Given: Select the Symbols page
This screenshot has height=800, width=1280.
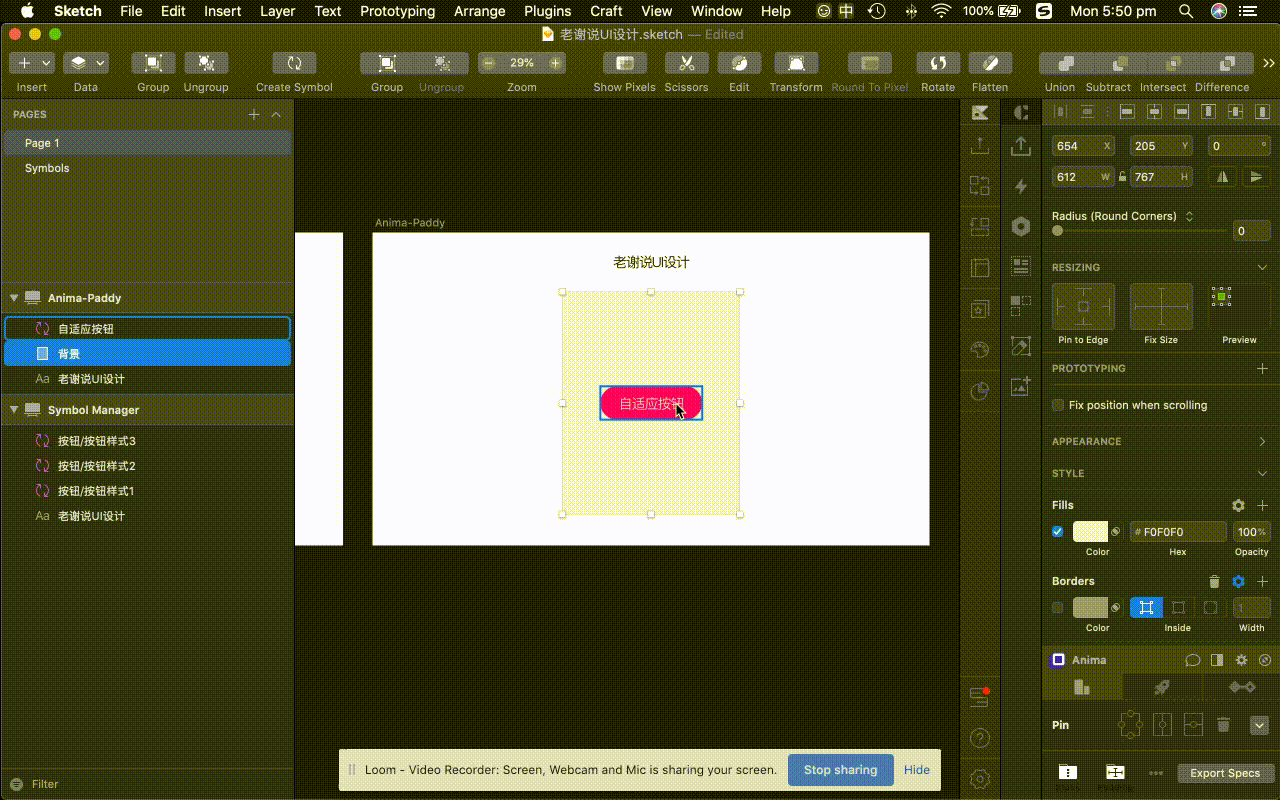Looking at the screenshot, I should click(x=47, y=168).
